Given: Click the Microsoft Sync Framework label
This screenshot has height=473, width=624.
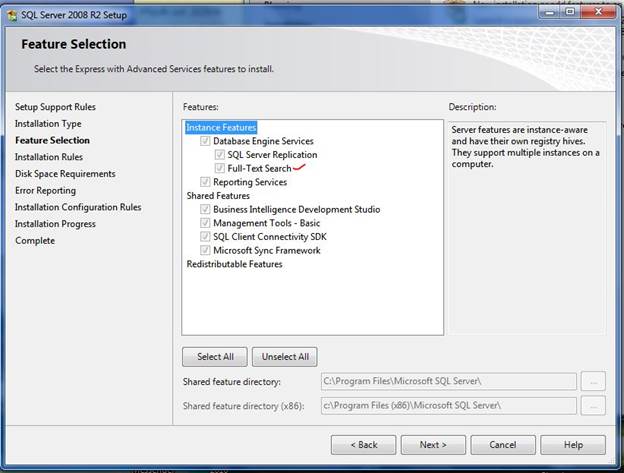Looking at the screenshot, I should [x=267, y=250].
